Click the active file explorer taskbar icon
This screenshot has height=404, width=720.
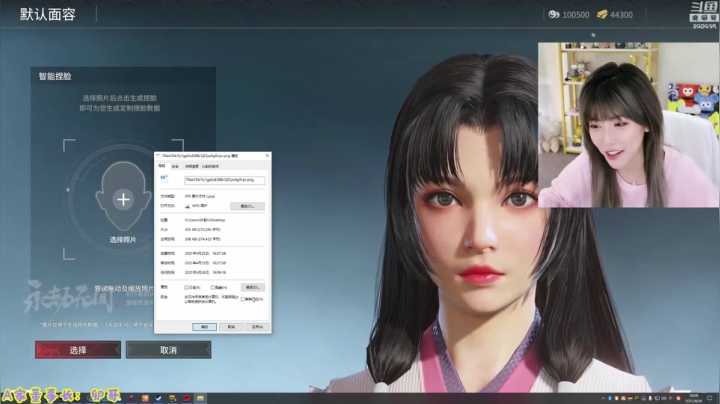pos(200,398)
